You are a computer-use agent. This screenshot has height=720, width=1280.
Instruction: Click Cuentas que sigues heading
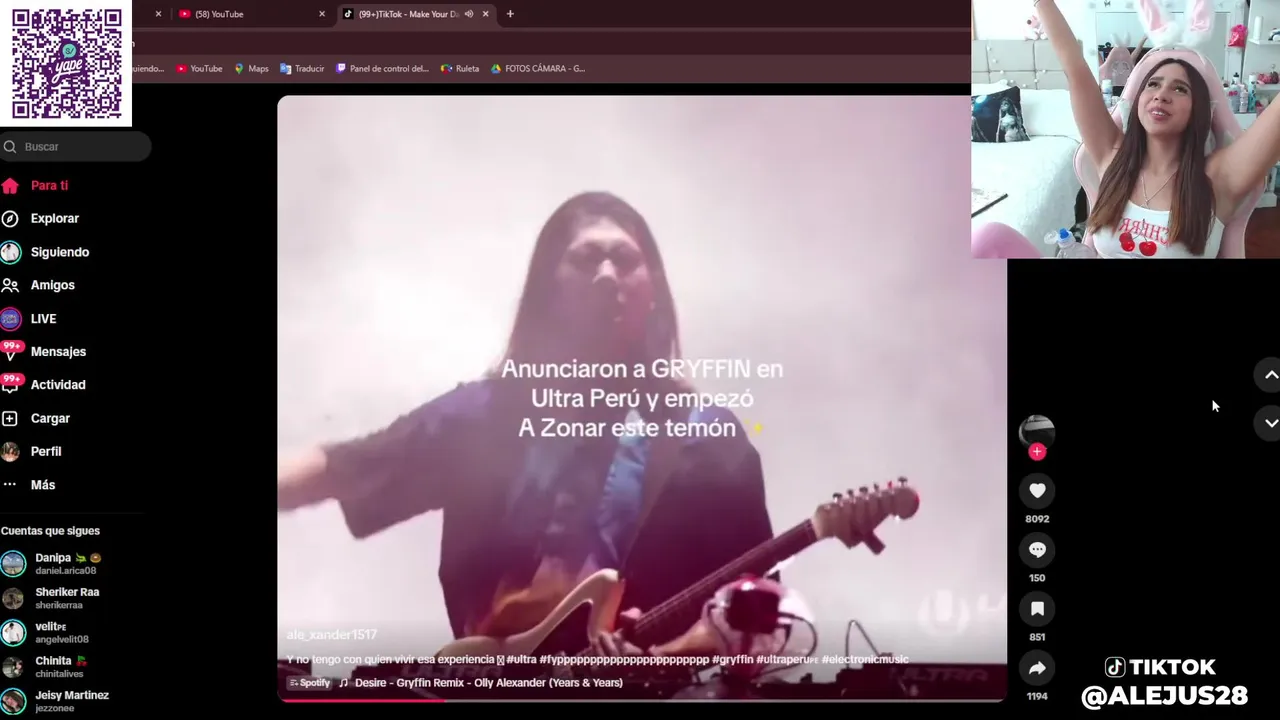click(x=50, y=531)
